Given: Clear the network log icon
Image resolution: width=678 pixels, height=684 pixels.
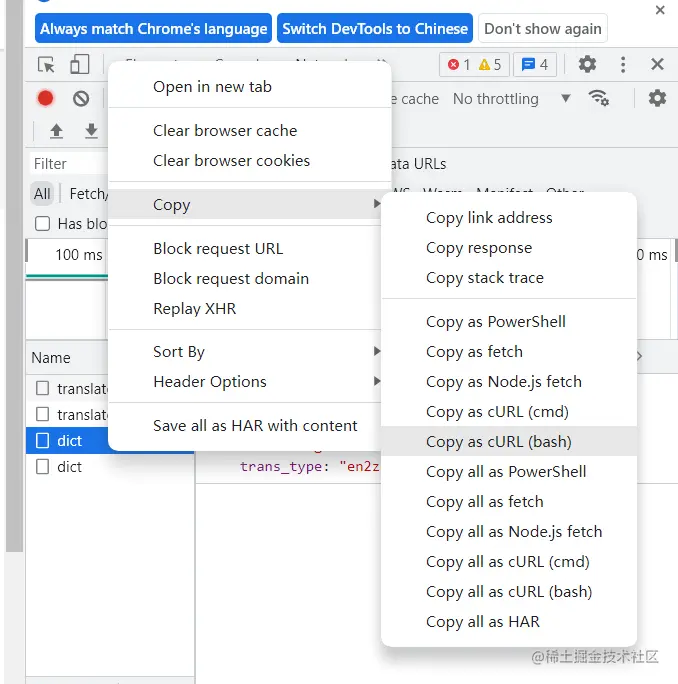Looking at the screenshot, I should (x=81, y=99).
